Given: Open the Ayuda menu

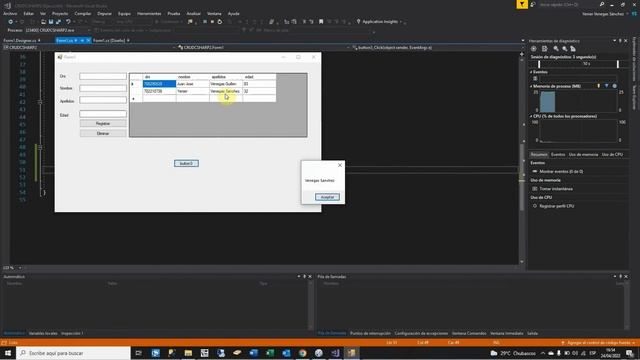Looking at the screenshot, I should (x=234, y=13).
